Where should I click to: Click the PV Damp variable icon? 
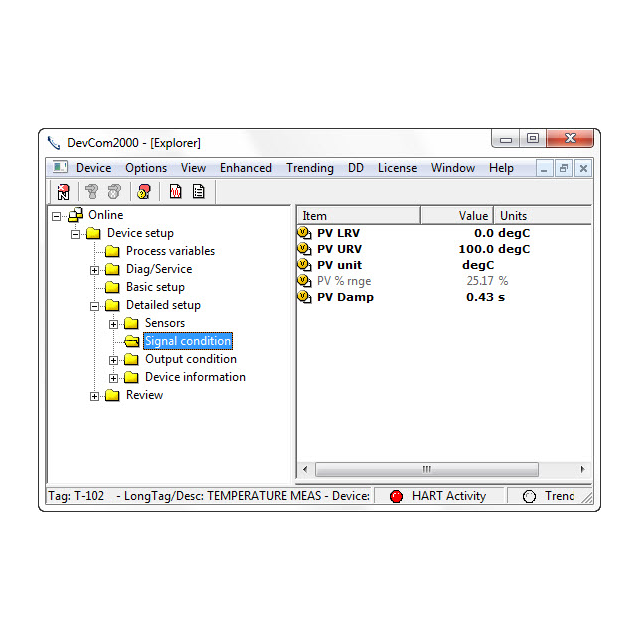[x=304, y=297]
